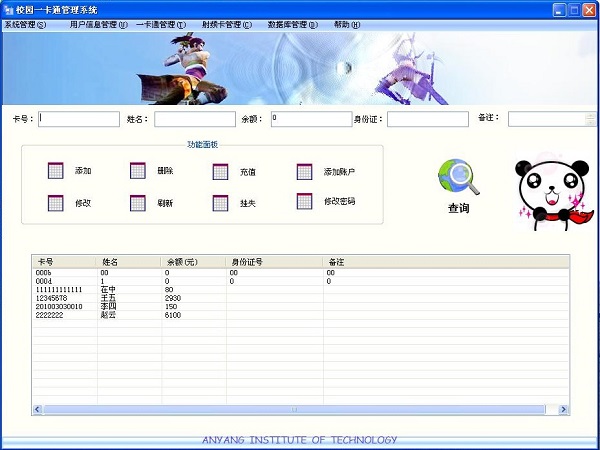Open the 一卡通管理(T) menu
The width and height of the screenshot is (600, 450).
click(161, 25)
